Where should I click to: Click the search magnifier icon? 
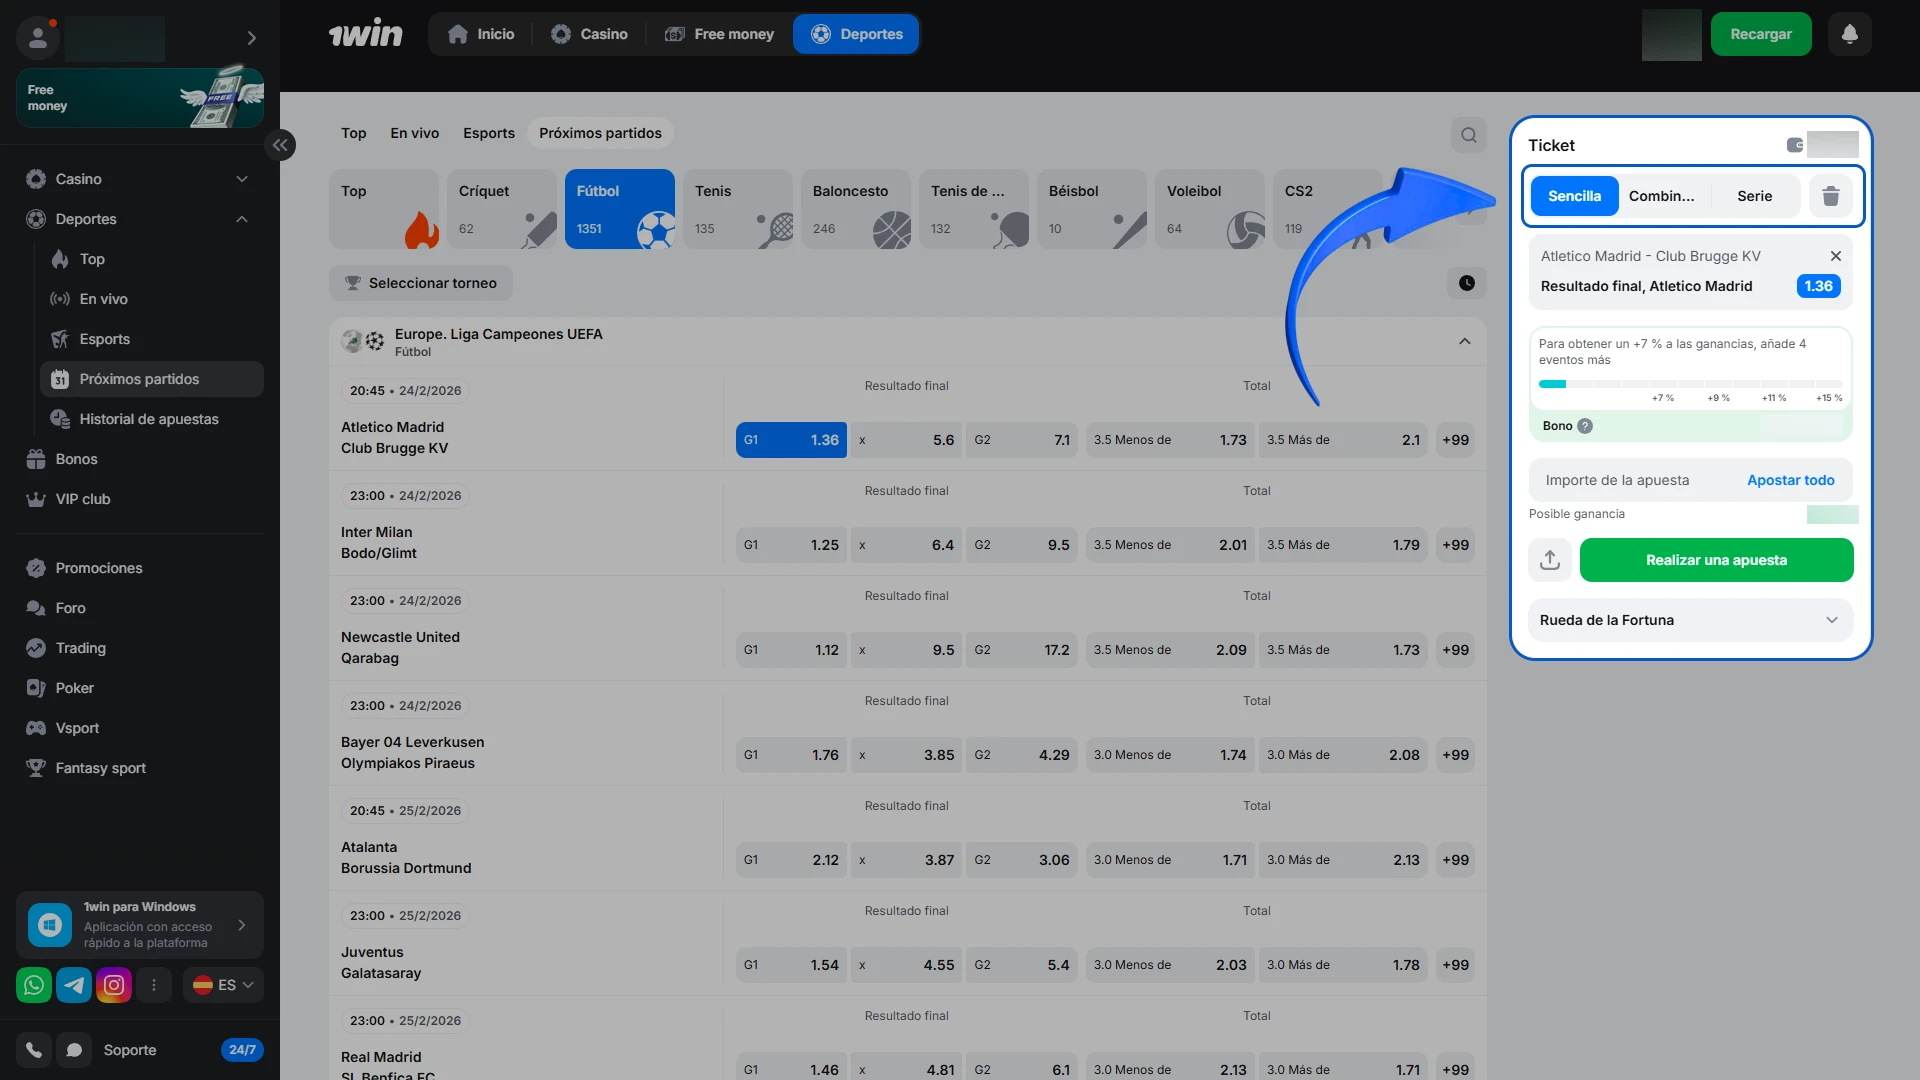1468,135
